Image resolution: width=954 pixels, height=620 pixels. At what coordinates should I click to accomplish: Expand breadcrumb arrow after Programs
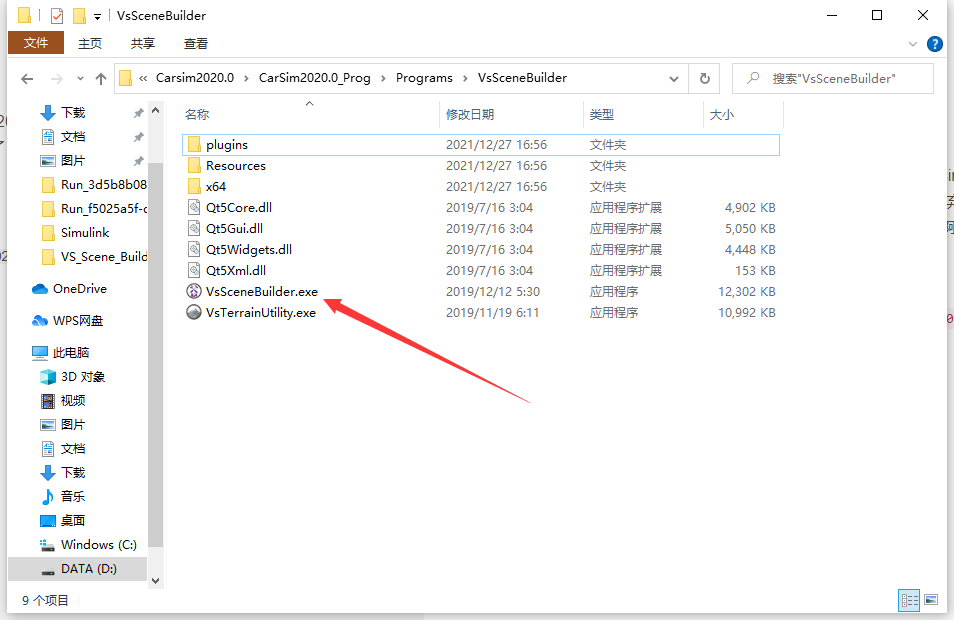point(465,78)
